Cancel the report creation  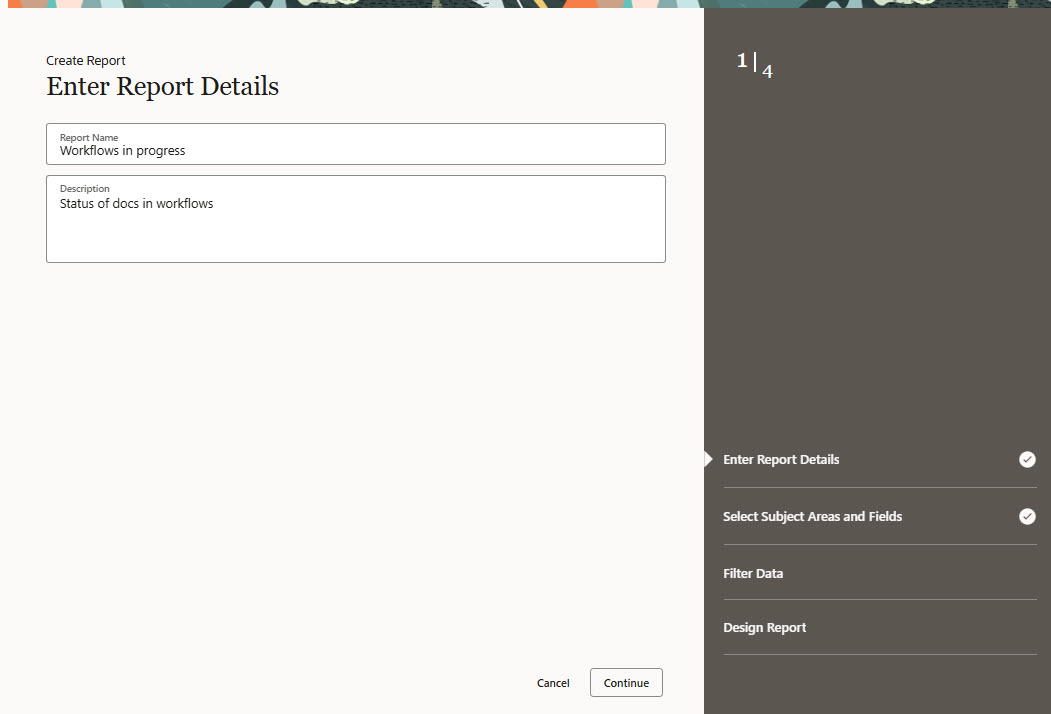(553, 683)
